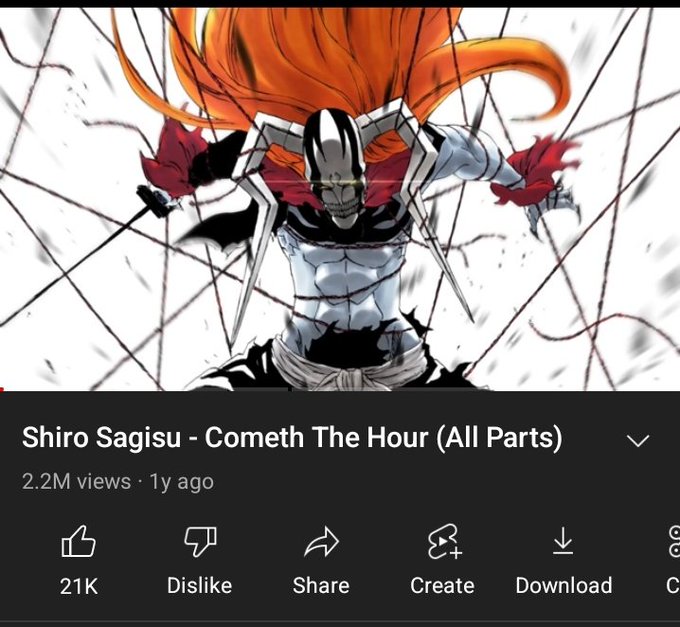The height and width of the screenshot is (627, 680).
Task: Toggle like via the 21K count
Action: point(79,586)
